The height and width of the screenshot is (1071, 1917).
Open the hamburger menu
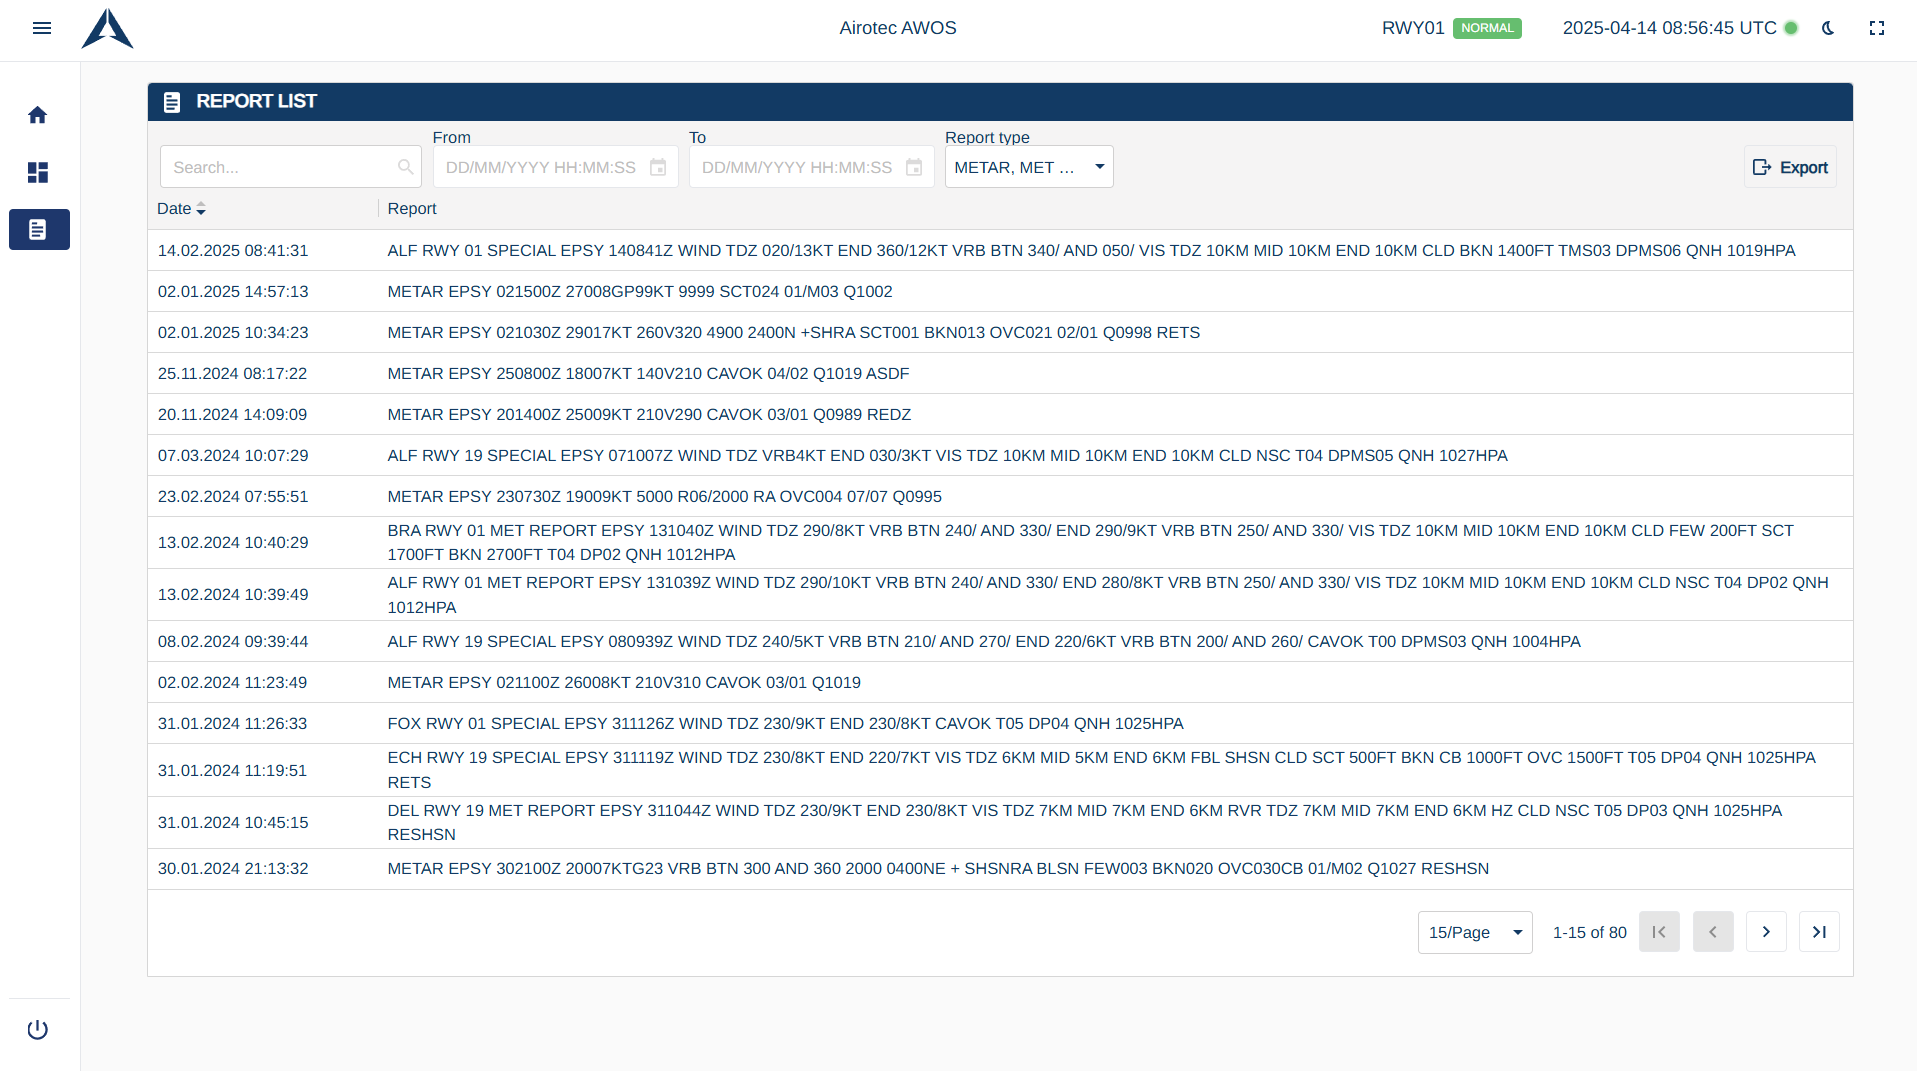(x=42, y=28)
